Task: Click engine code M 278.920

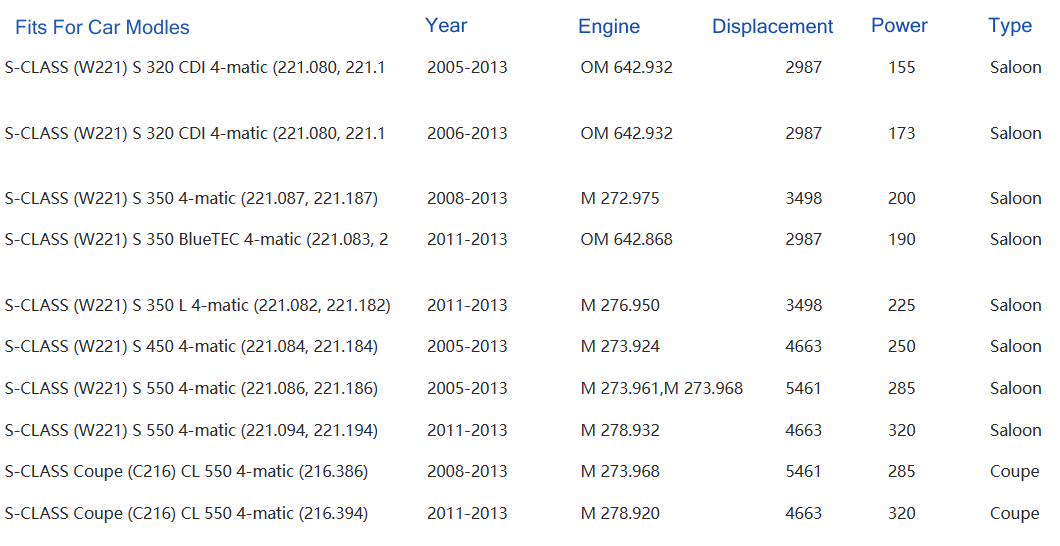Action: 620,513
